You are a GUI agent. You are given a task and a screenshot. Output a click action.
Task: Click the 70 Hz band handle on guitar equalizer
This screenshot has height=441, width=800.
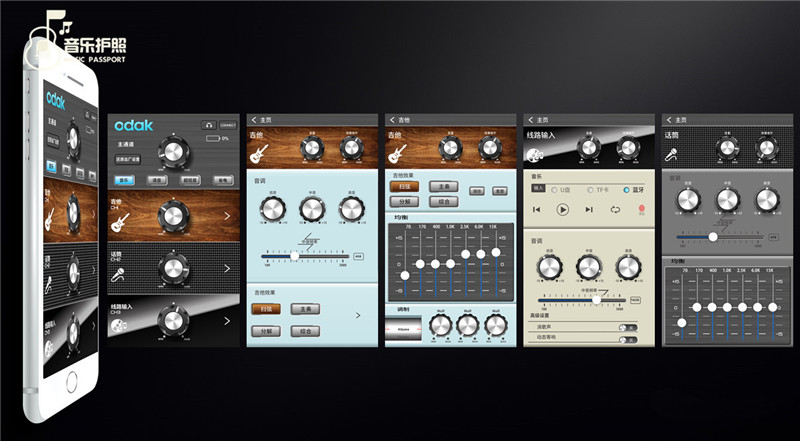(405, 276)
